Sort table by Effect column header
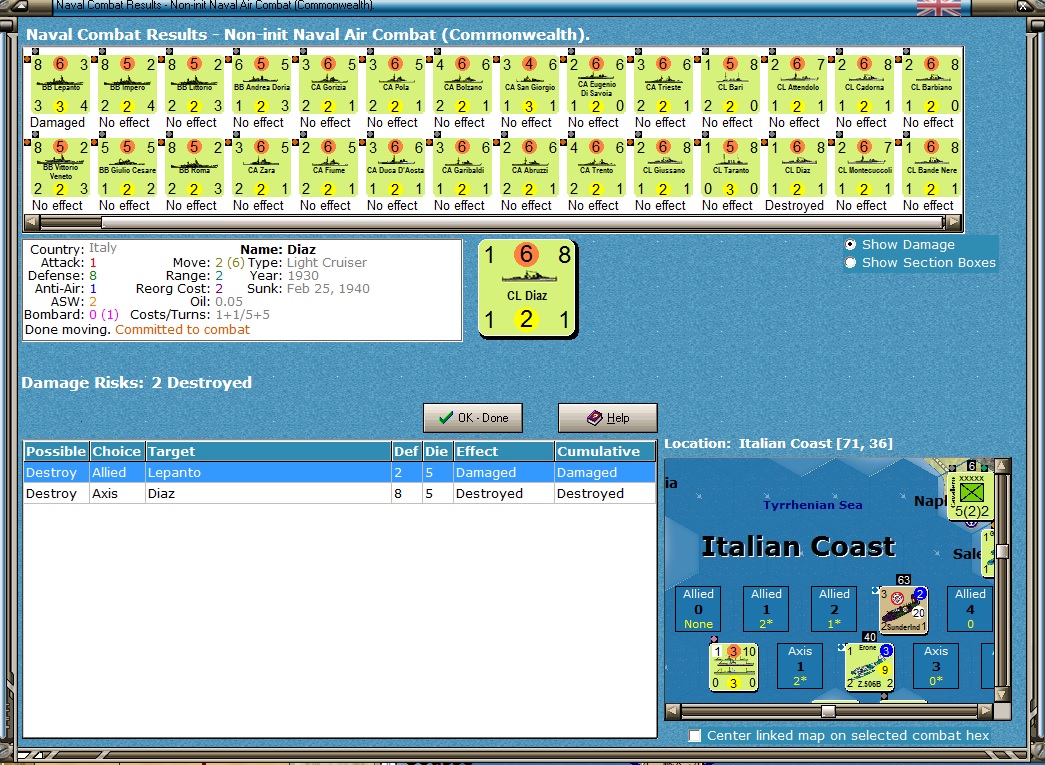Screen dimensions: 1045x765 (503, 451)
